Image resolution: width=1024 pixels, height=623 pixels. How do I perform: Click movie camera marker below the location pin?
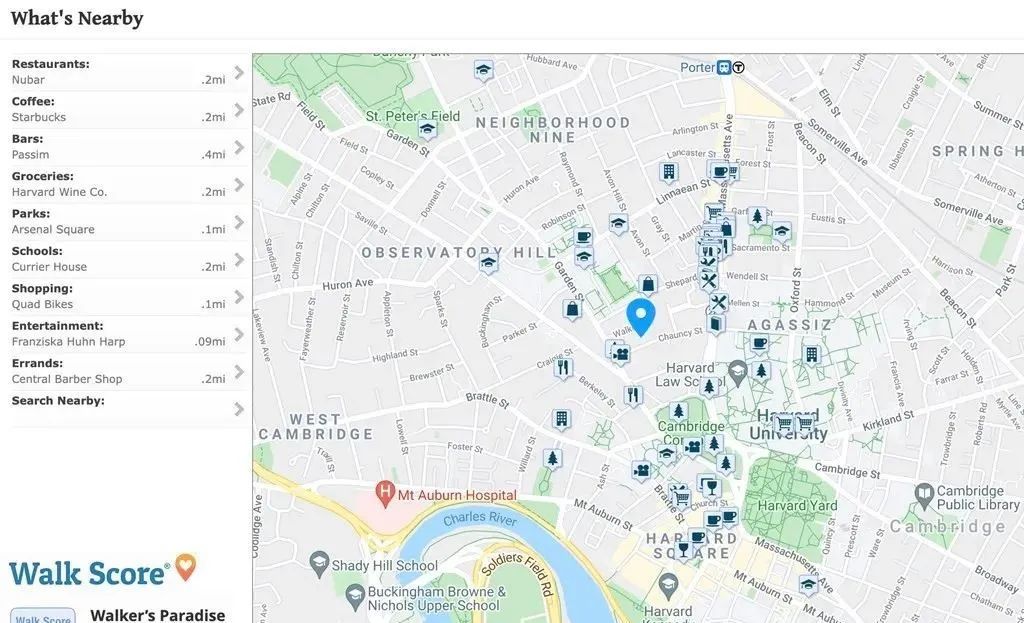(x=621, y=355)
